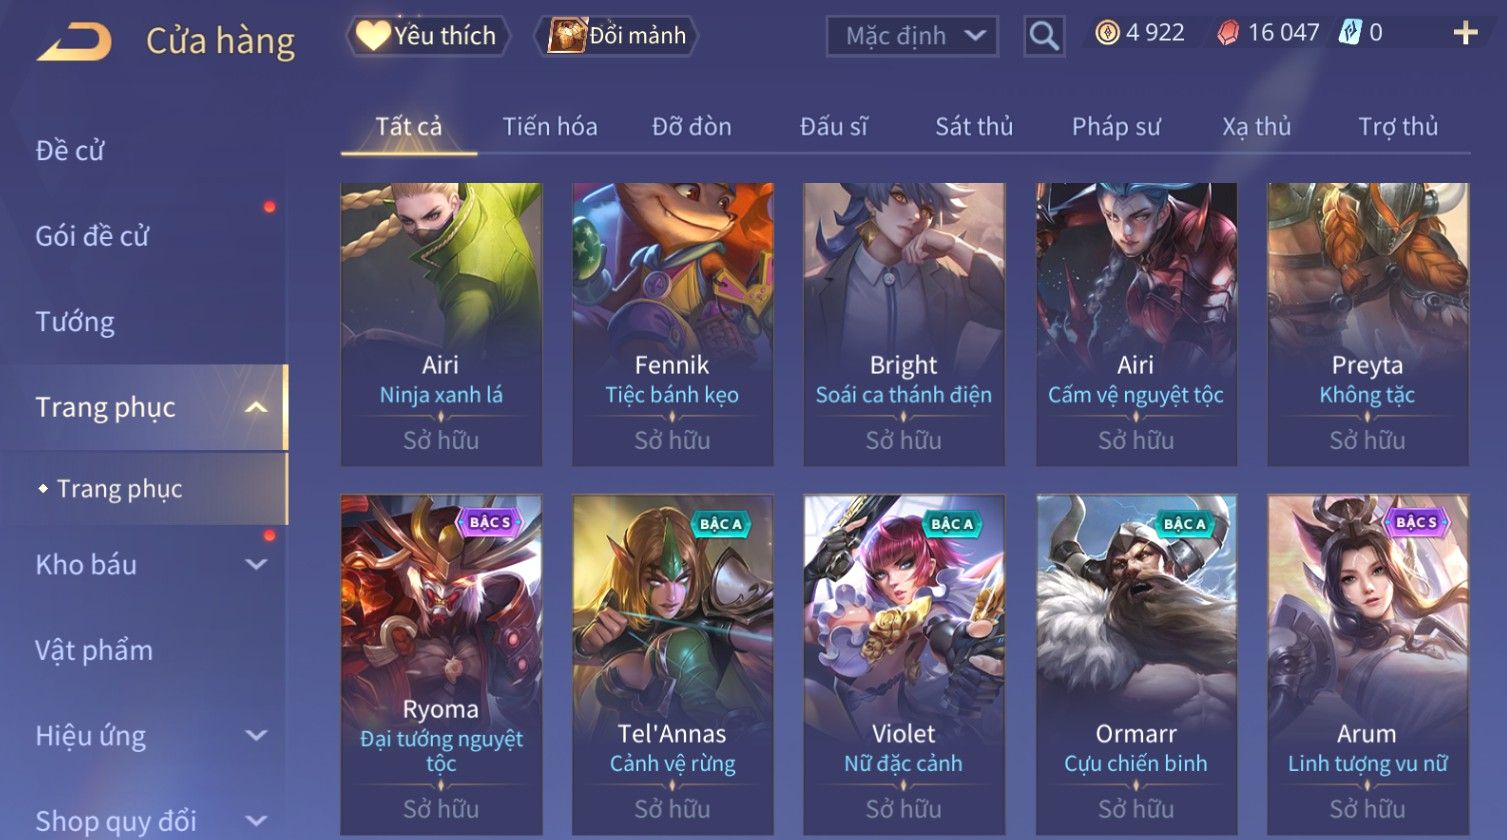Click the back arrow icon
Screen dimensions: 1507x840
tap(74, 41)
